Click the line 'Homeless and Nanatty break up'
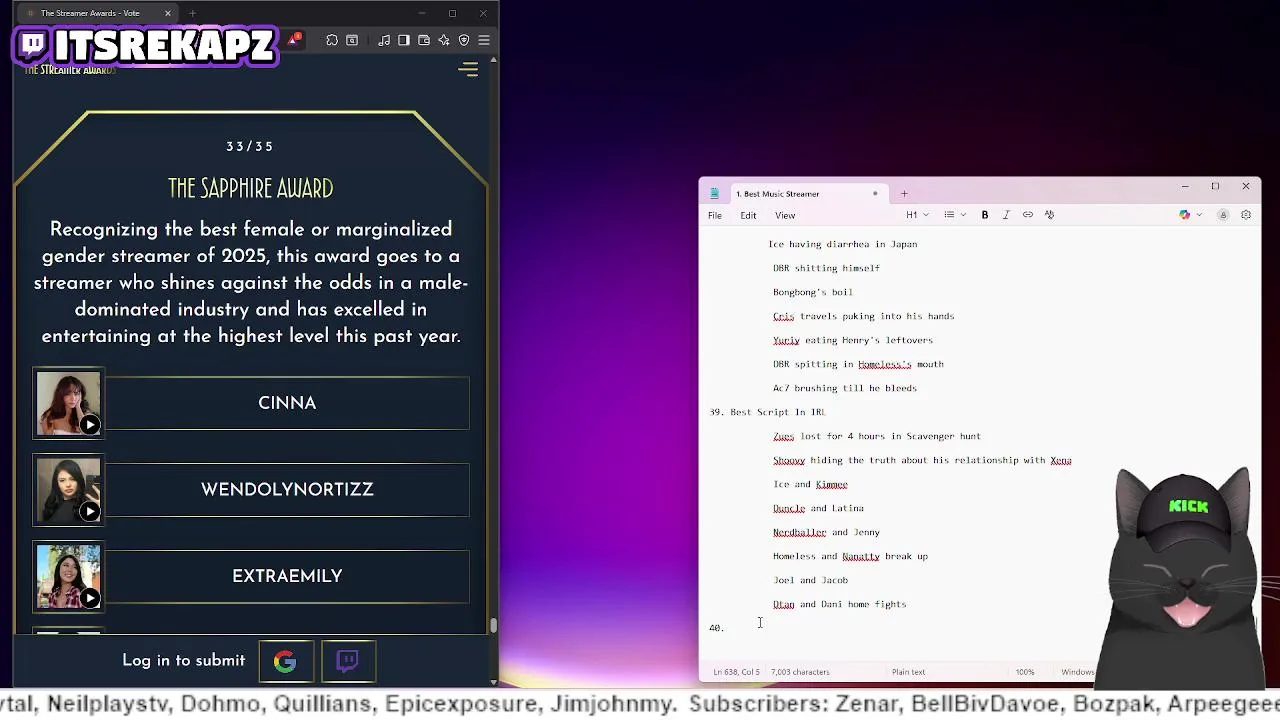The height and width of the screenshot is (720, 1280). tap(850, 556)
